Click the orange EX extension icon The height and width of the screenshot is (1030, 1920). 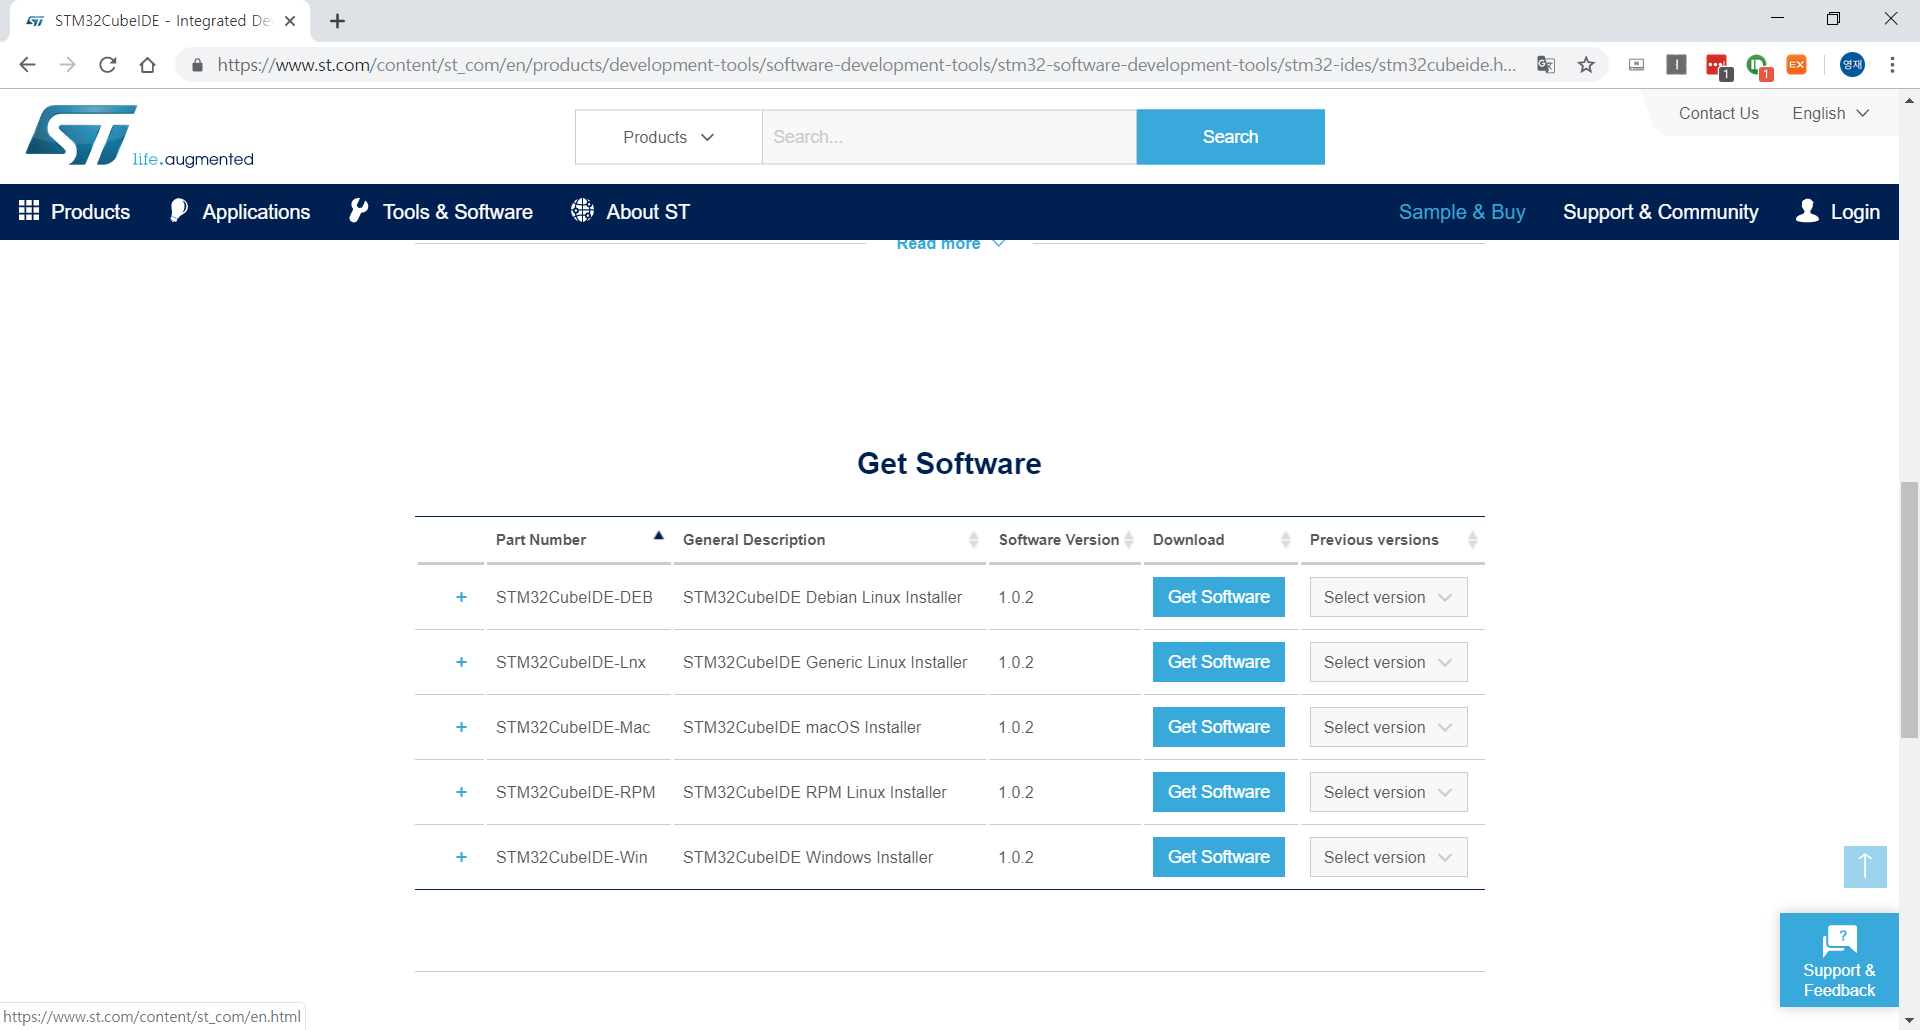coord(1797,65)
